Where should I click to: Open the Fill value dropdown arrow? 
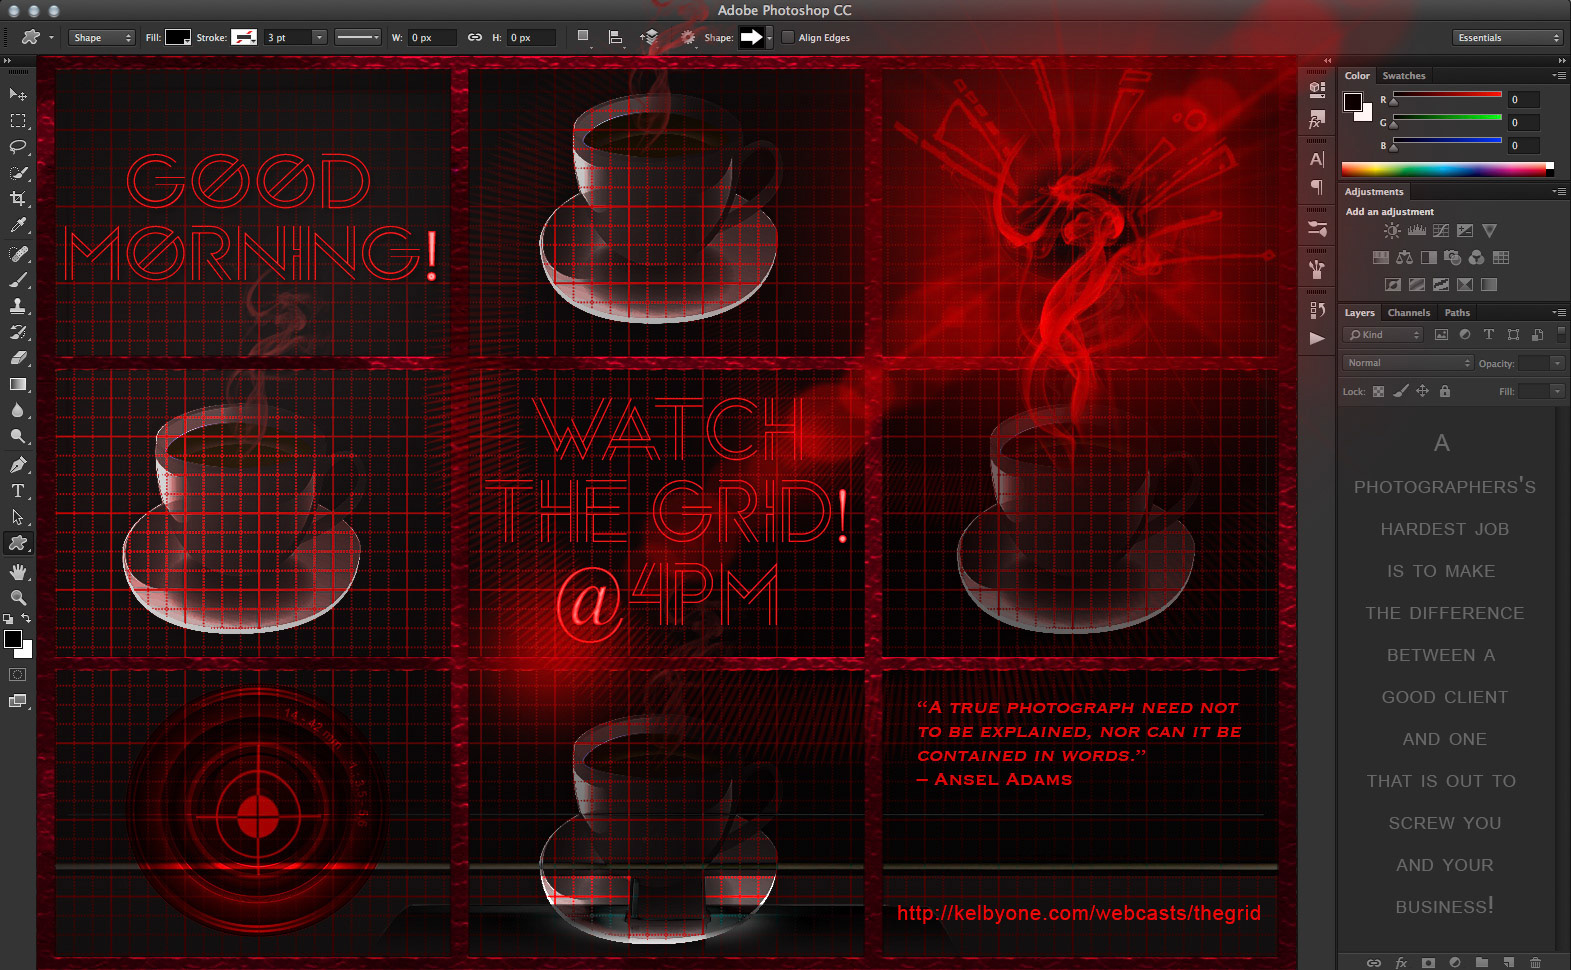click(x=1557, y=391)
